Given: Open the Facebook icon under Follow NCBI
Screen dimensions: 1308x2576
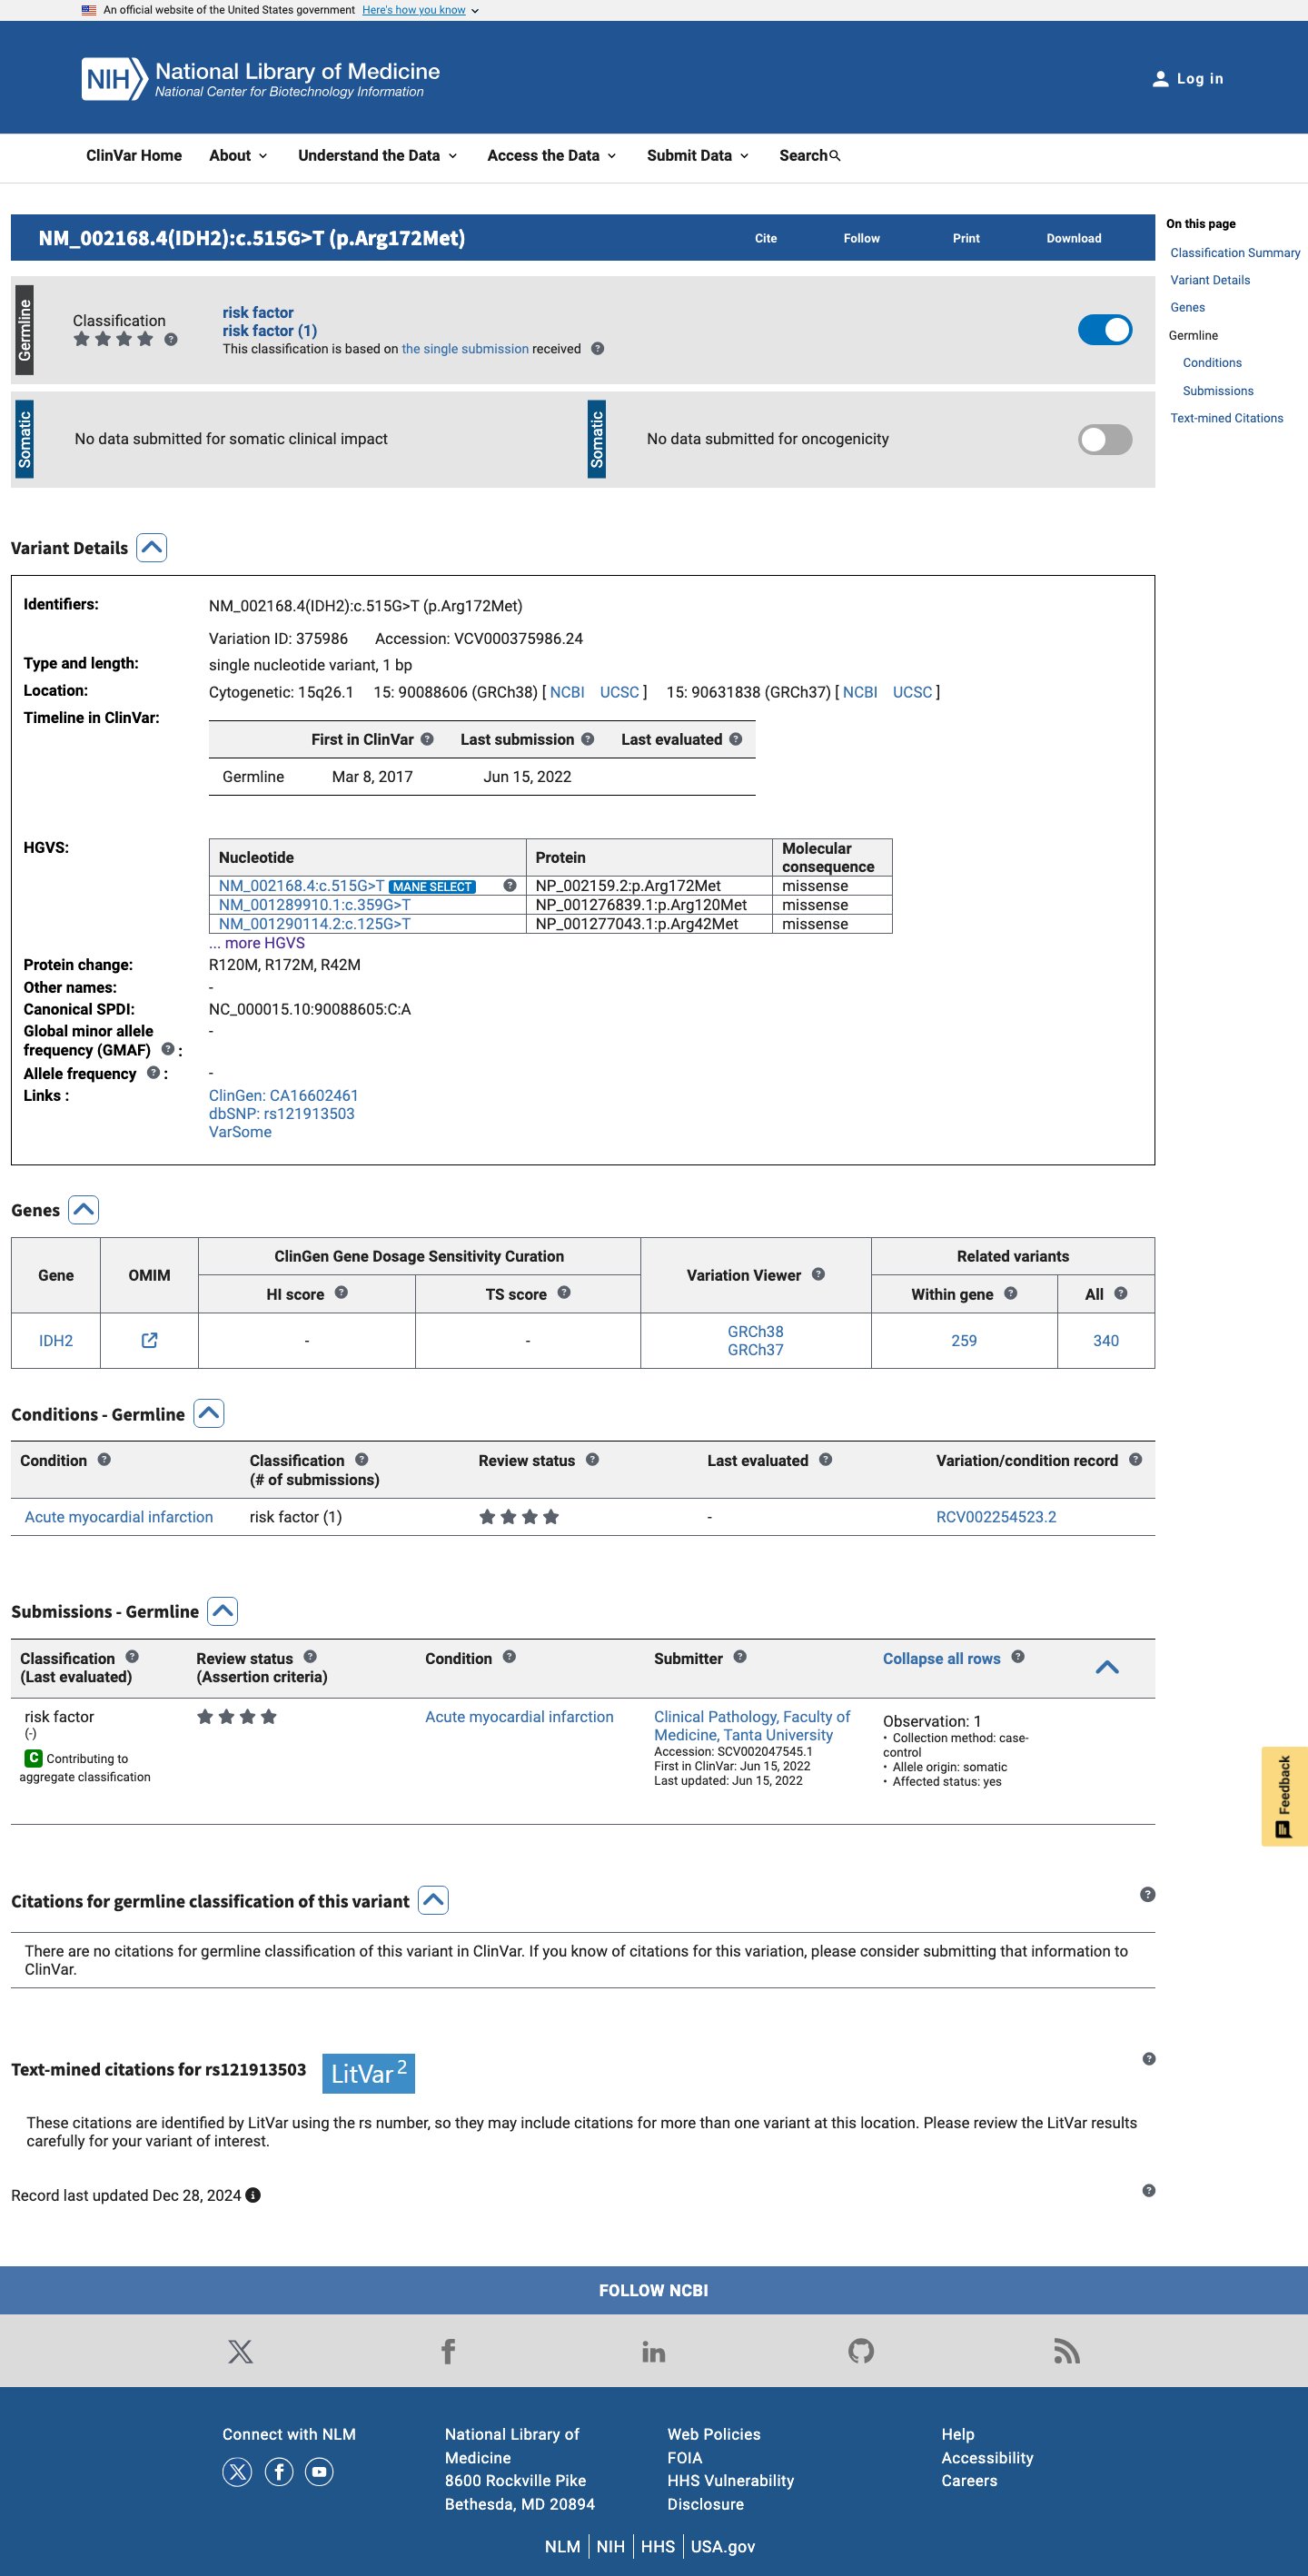Looking at the screenshot, I should click(448, 2351).
